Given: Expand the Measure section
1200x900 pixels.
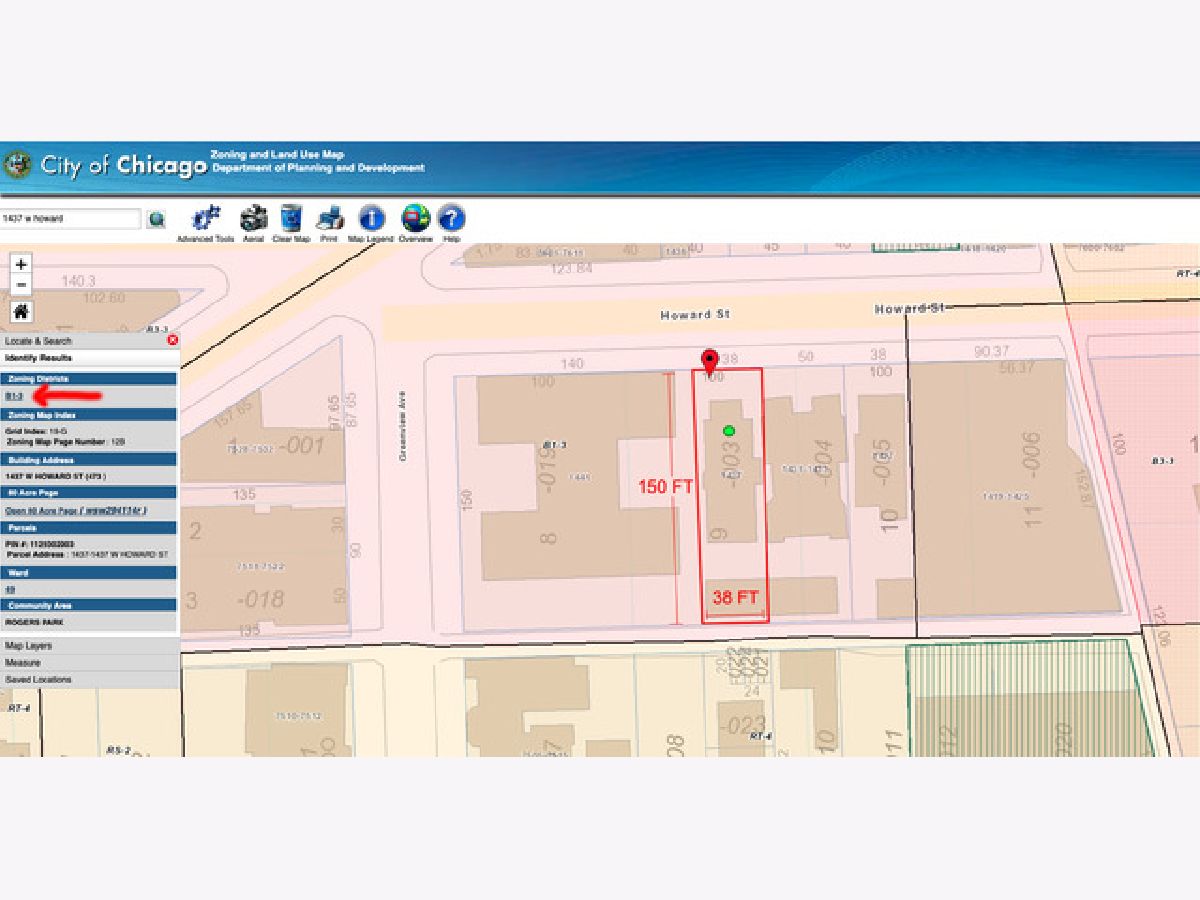Looking at the screenshot, I should [x=23, y=663].
